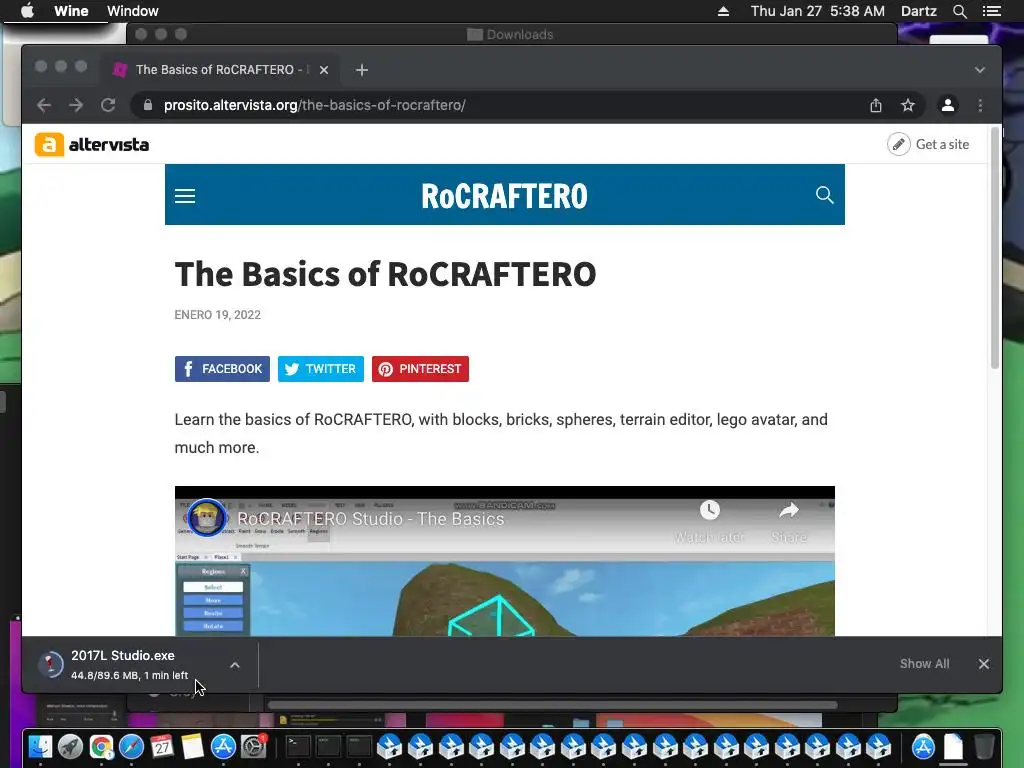Click Dartz user name in menu bar

tap(919, 11)
